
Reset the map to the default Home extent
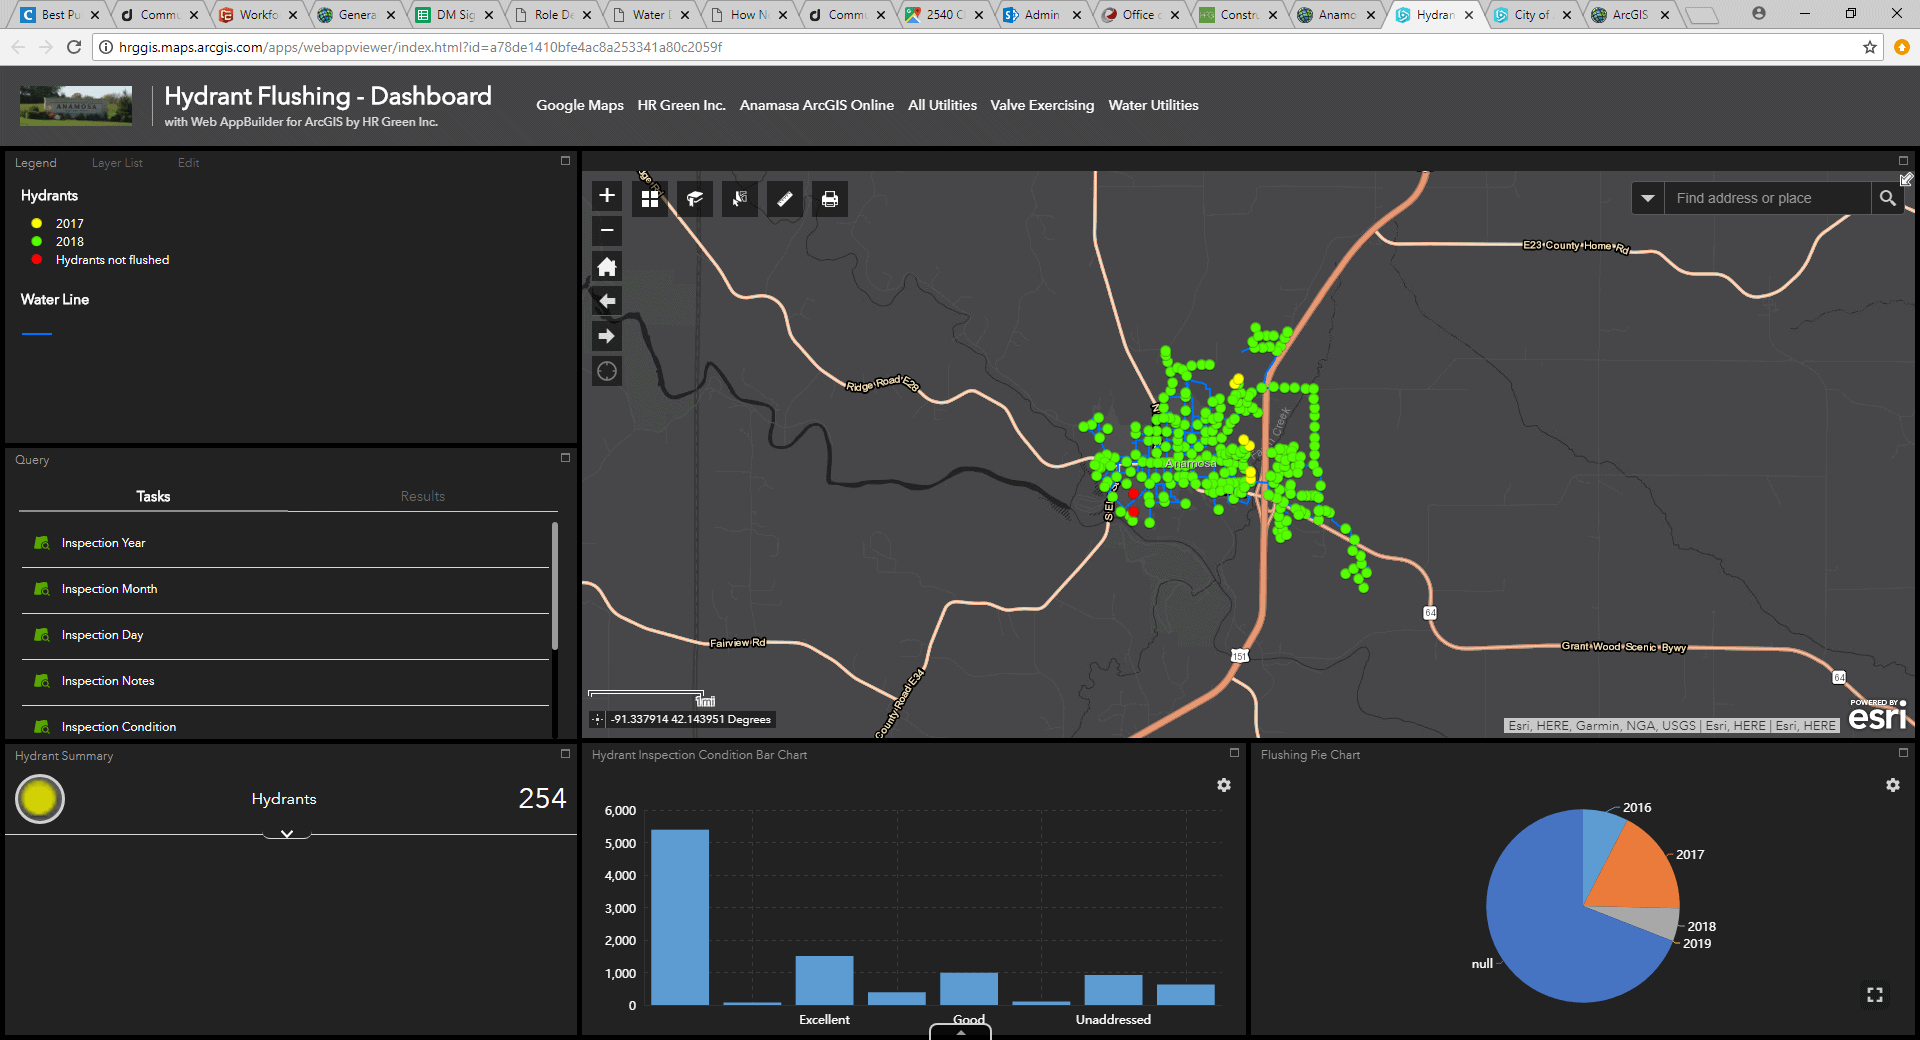[607, 266]
